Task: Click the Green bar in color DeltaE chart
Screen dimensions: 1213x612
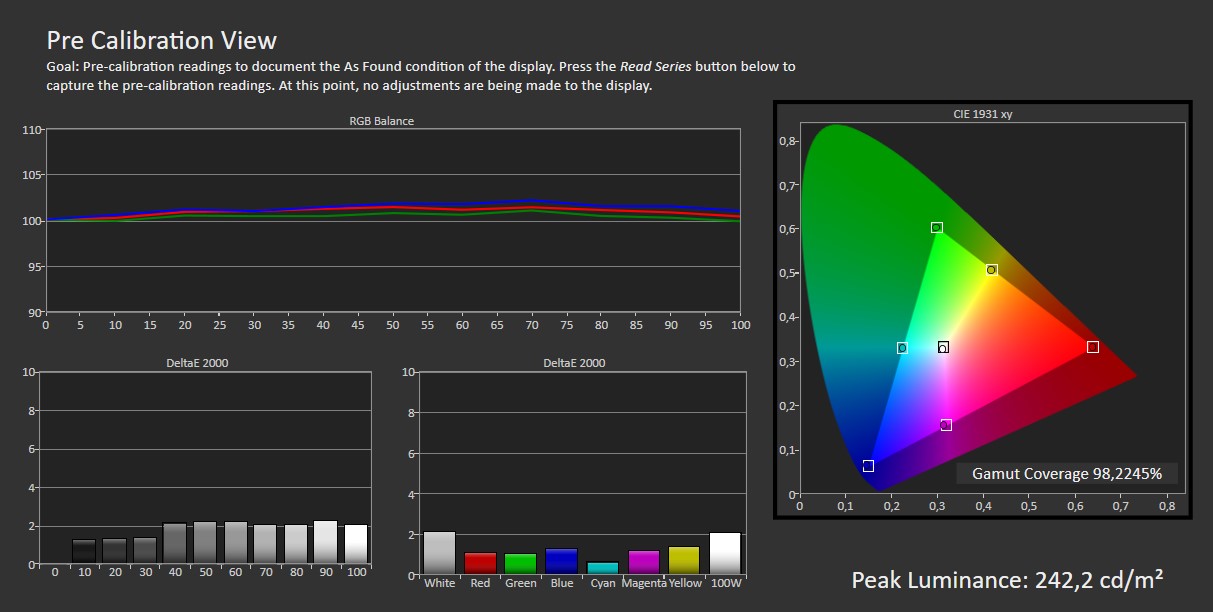Action: [521, 564]
